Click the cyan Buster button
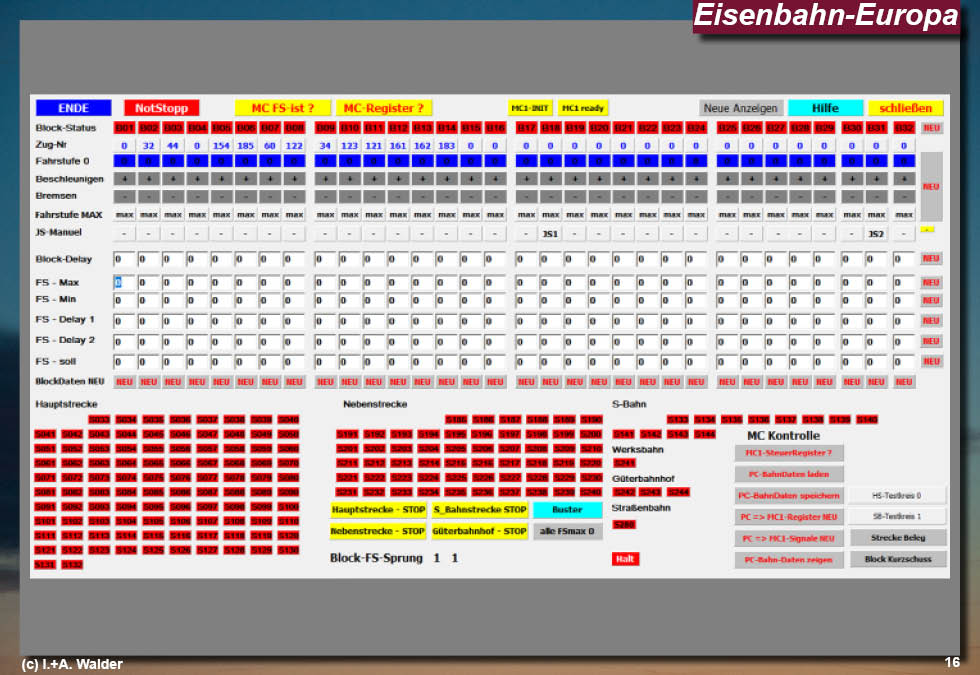The height and width of the screenshot is (675, 980). pyautogui.click(x=567, y=510)
